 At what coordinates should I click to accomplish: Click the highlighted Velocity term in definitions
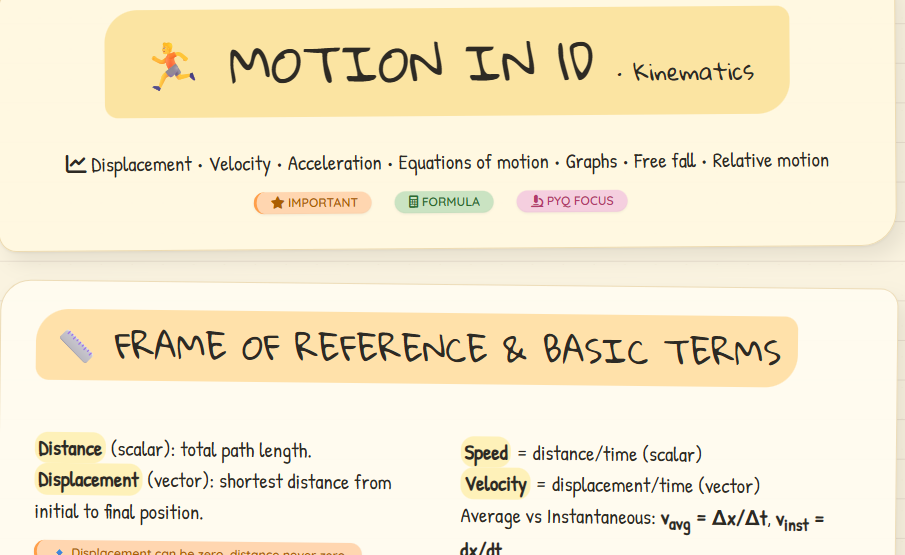[x=496, y=484]
